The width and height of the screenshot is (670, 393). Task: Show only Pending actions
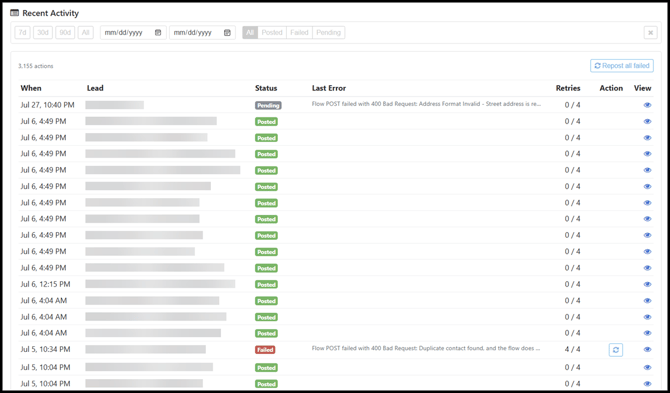(328, 32)
